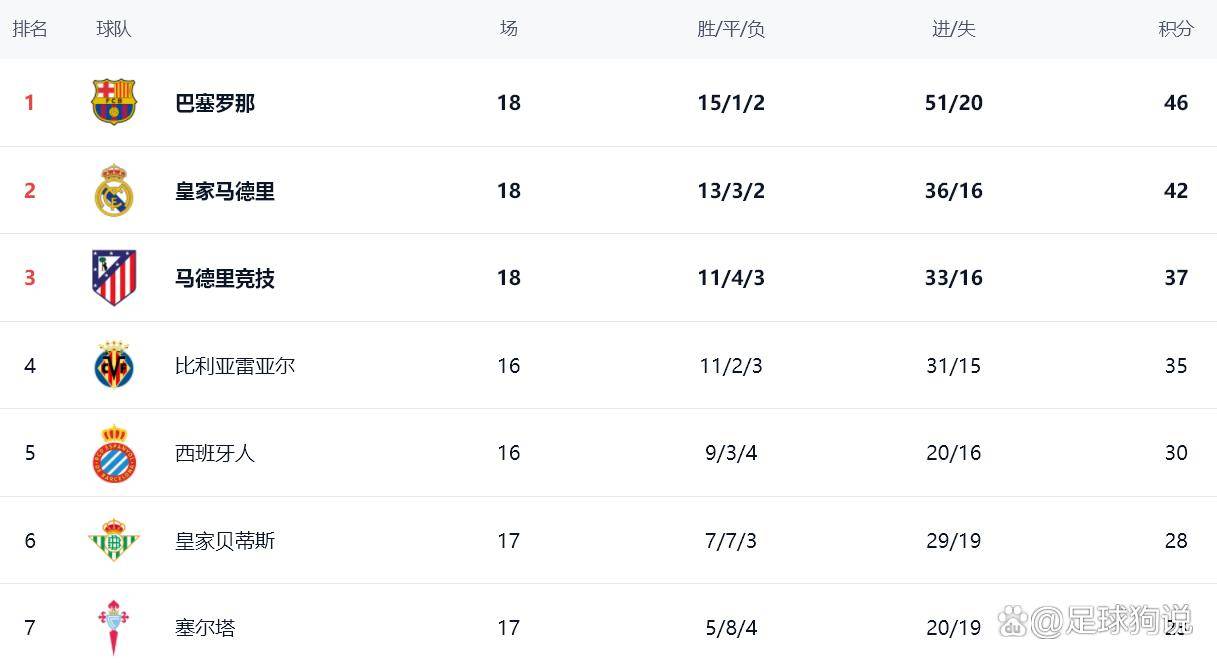Click the Real Betis club crest
The width and height of the screenshot is (1217, 663).
114,541
